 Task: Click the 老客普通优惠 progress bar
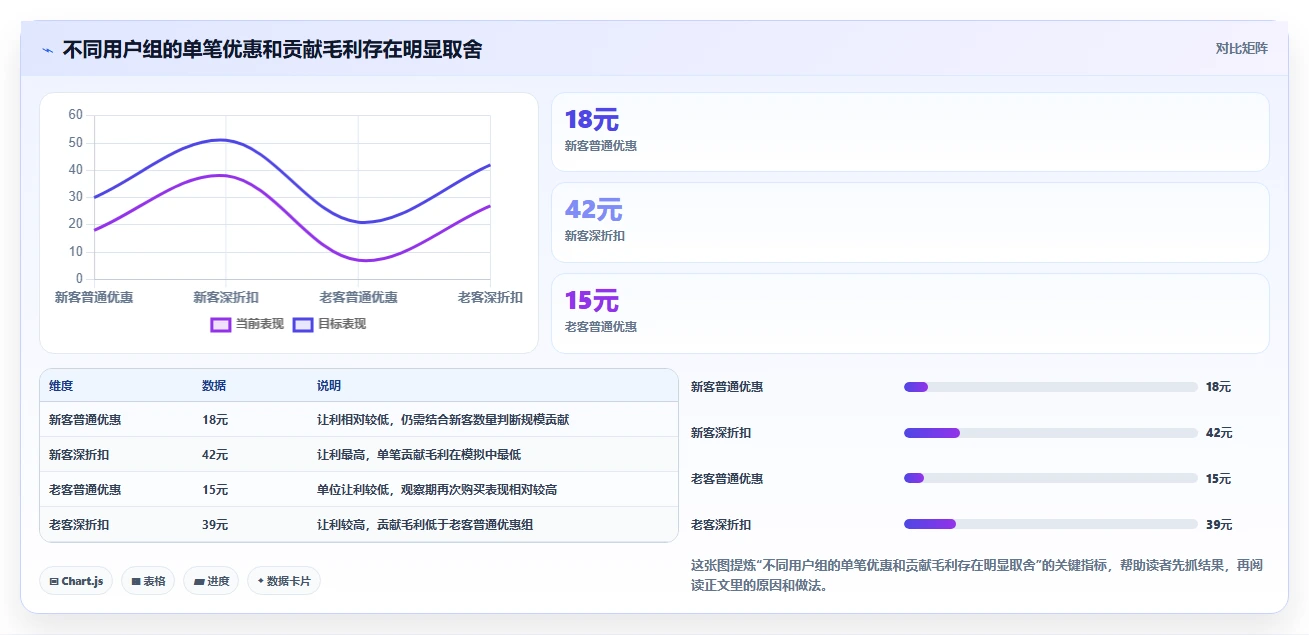coord(1051,478)
